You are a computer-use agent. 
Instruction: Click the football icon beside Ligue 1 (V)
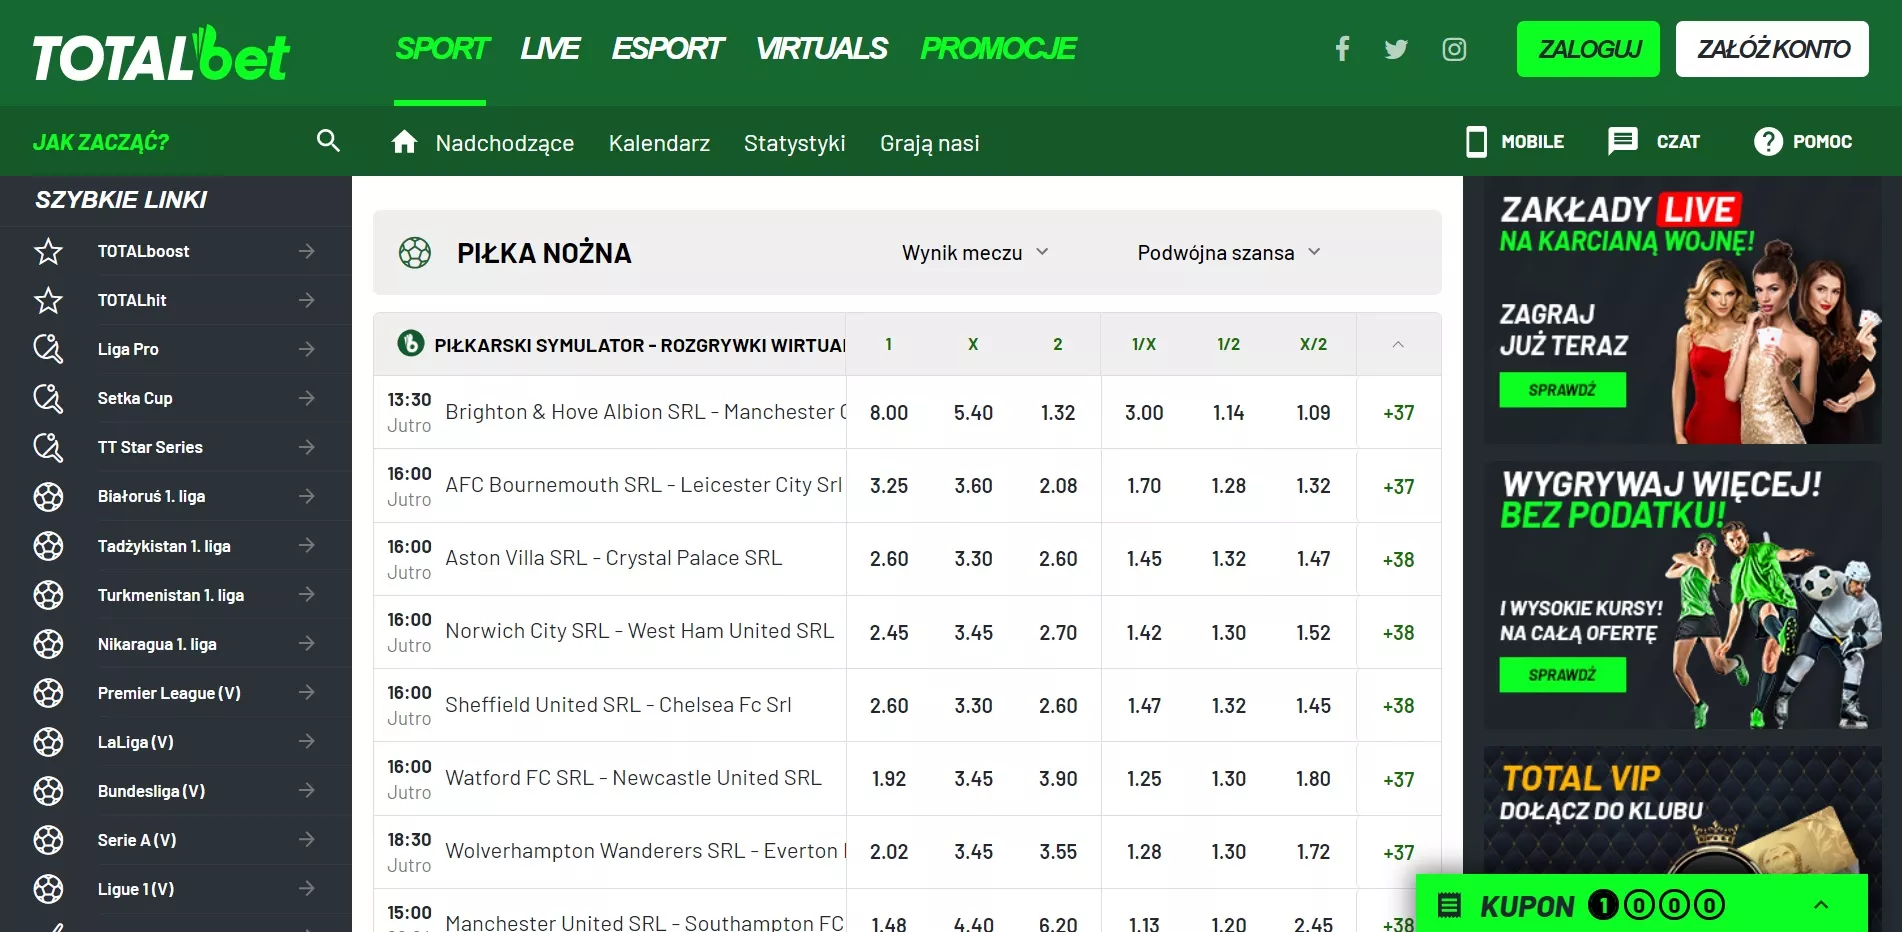[48, 889]
